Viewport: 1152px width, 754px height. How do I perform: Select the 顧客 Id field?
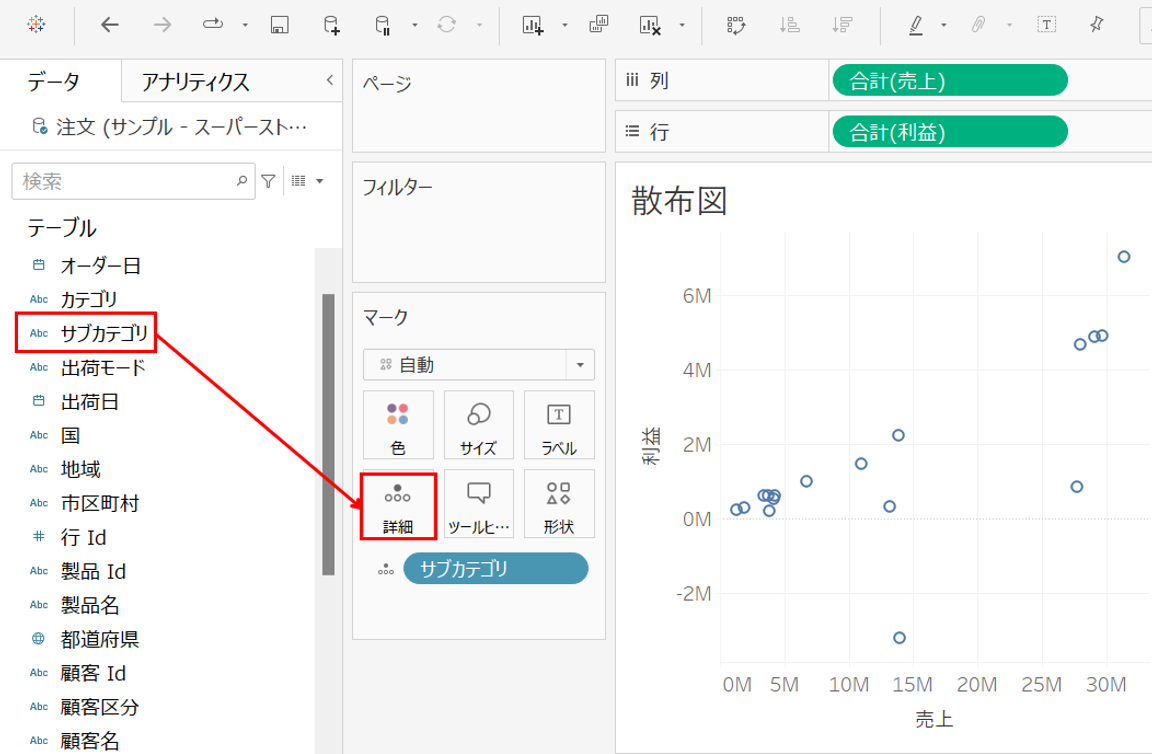tap(93, 672)
